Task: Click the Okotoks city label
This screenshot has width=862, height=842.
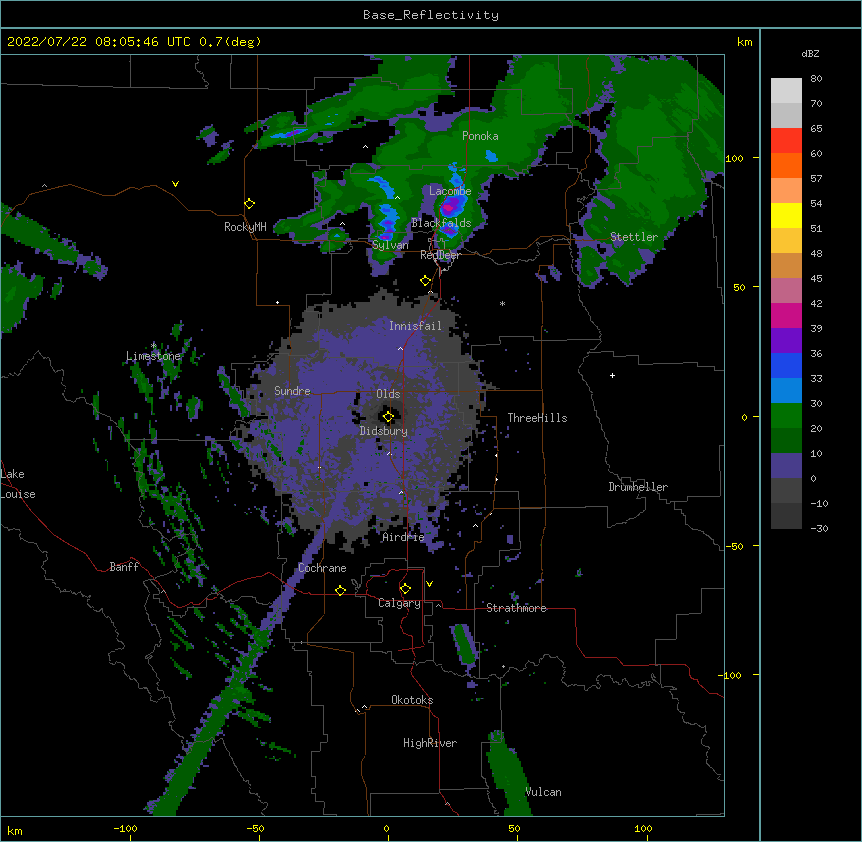Action: [412, 700]
